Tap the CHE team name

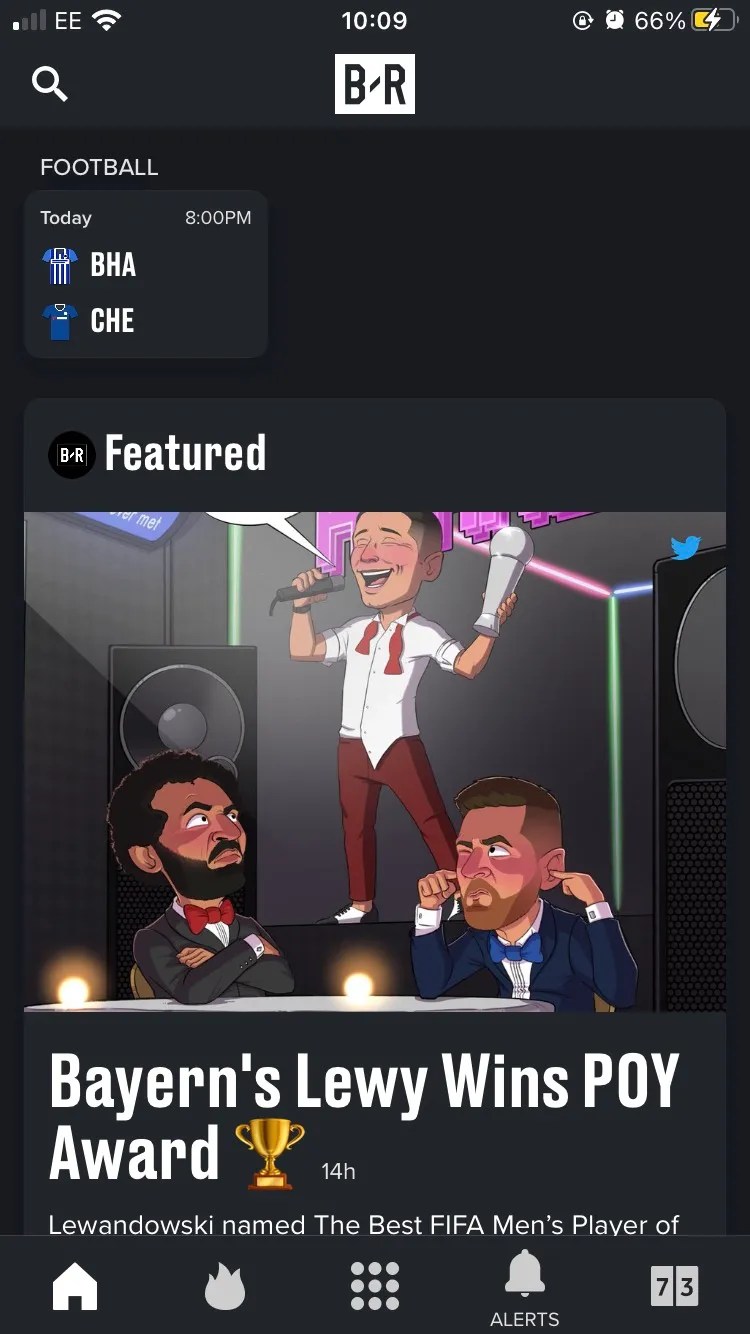point(112,321)
